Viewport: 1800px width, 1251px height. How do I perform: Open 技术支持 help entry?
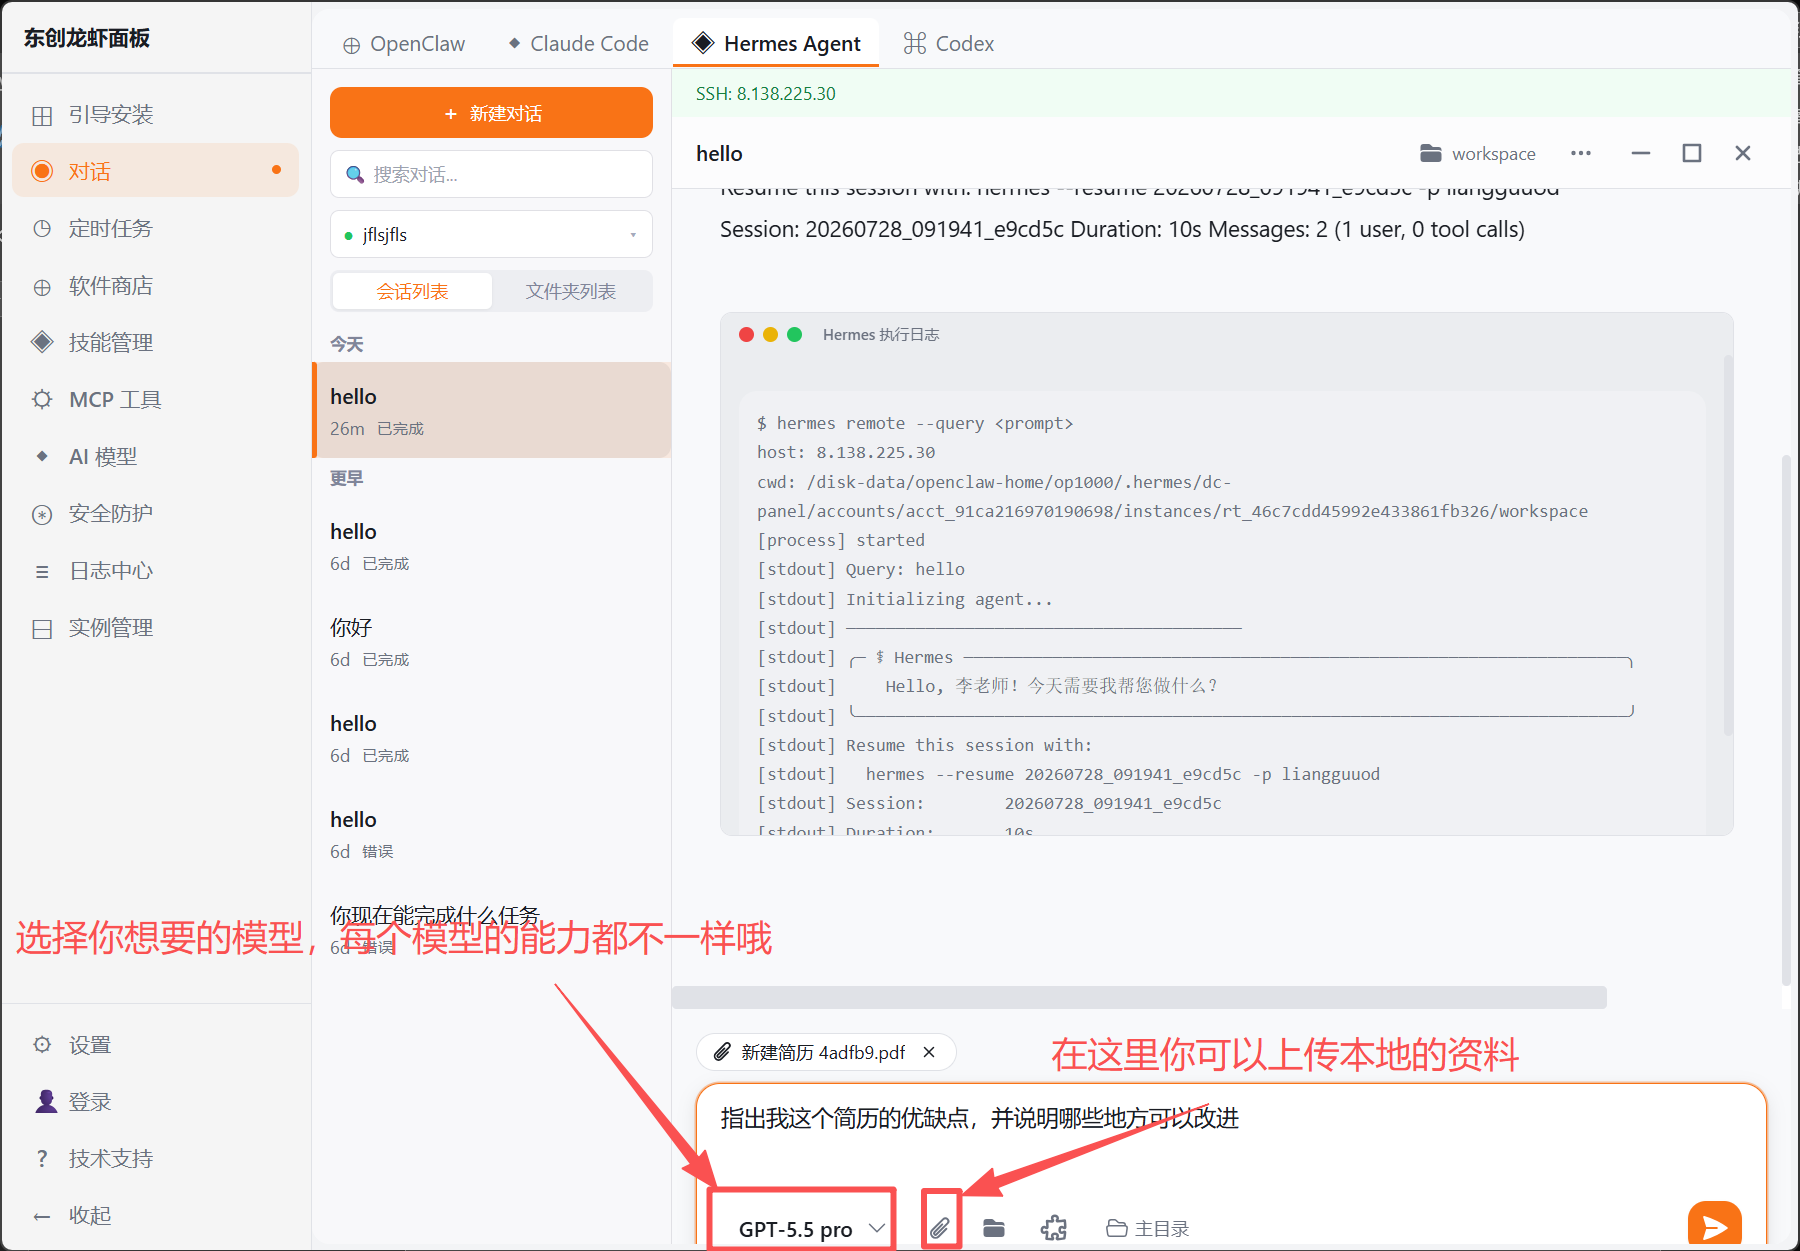155,1158
